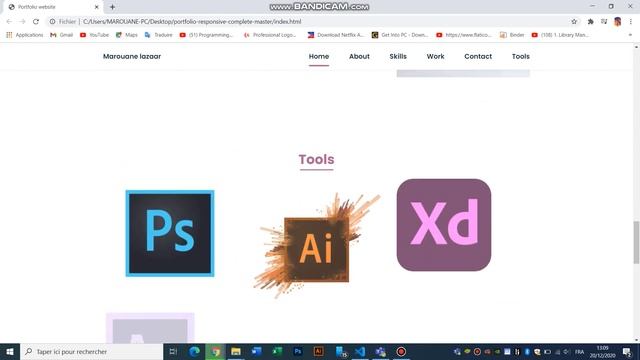Click the Marouane lazaar site logo
The width and height of the screenshot is (640, 360).
coord(132,56)
